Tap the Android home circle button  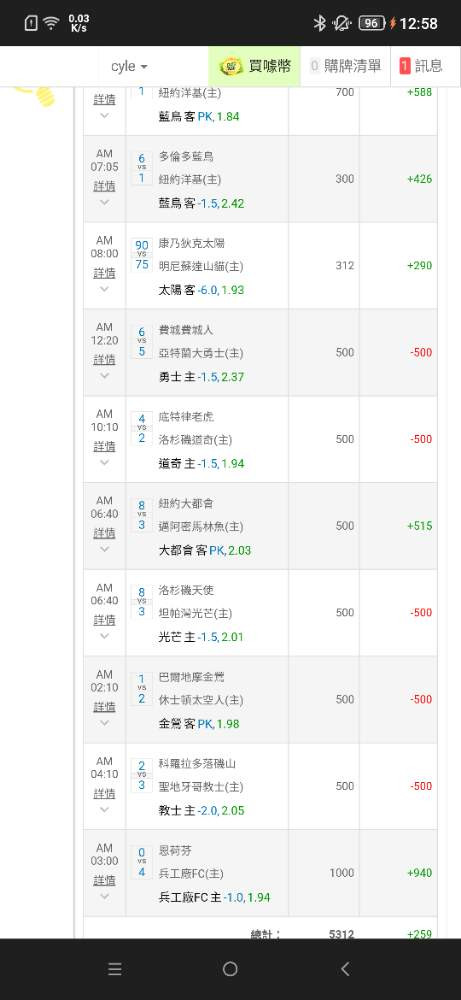[230, 969]
